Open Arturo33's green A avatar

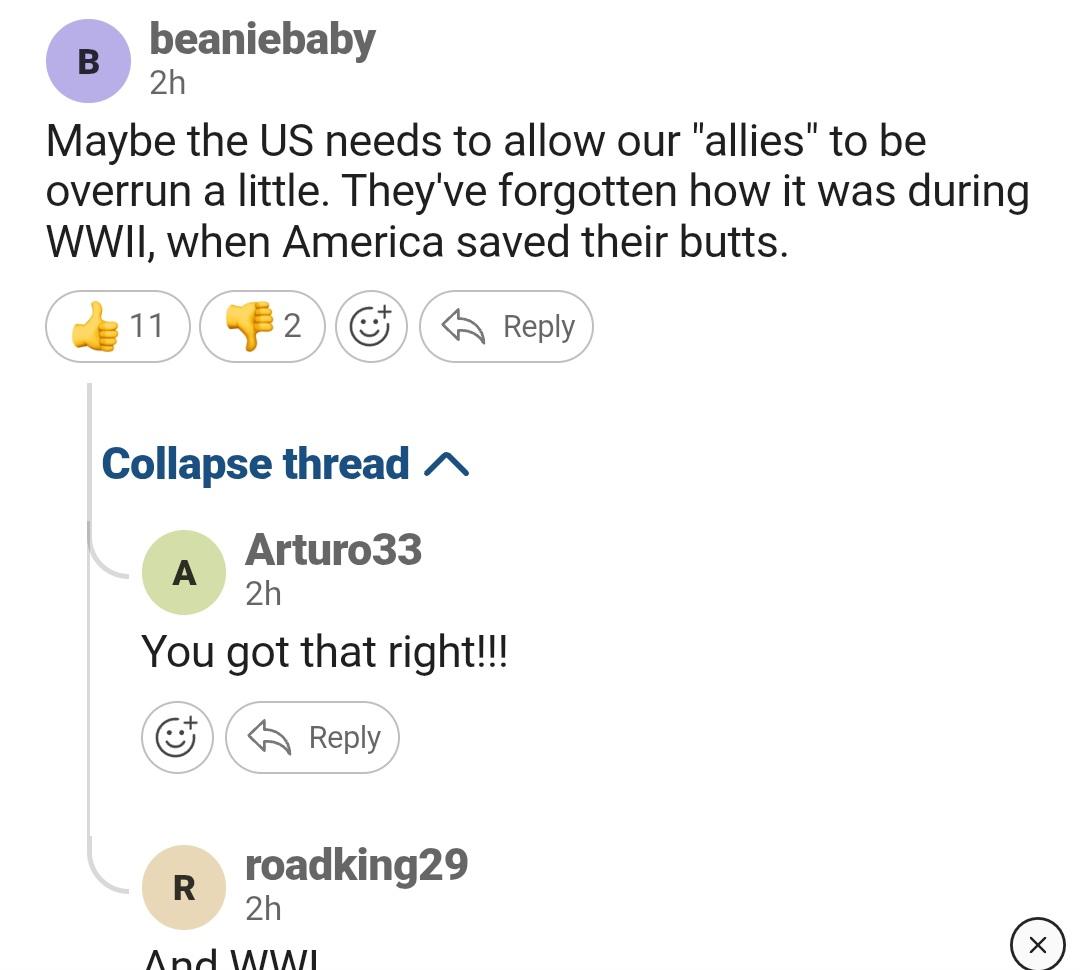pos(184,572)
